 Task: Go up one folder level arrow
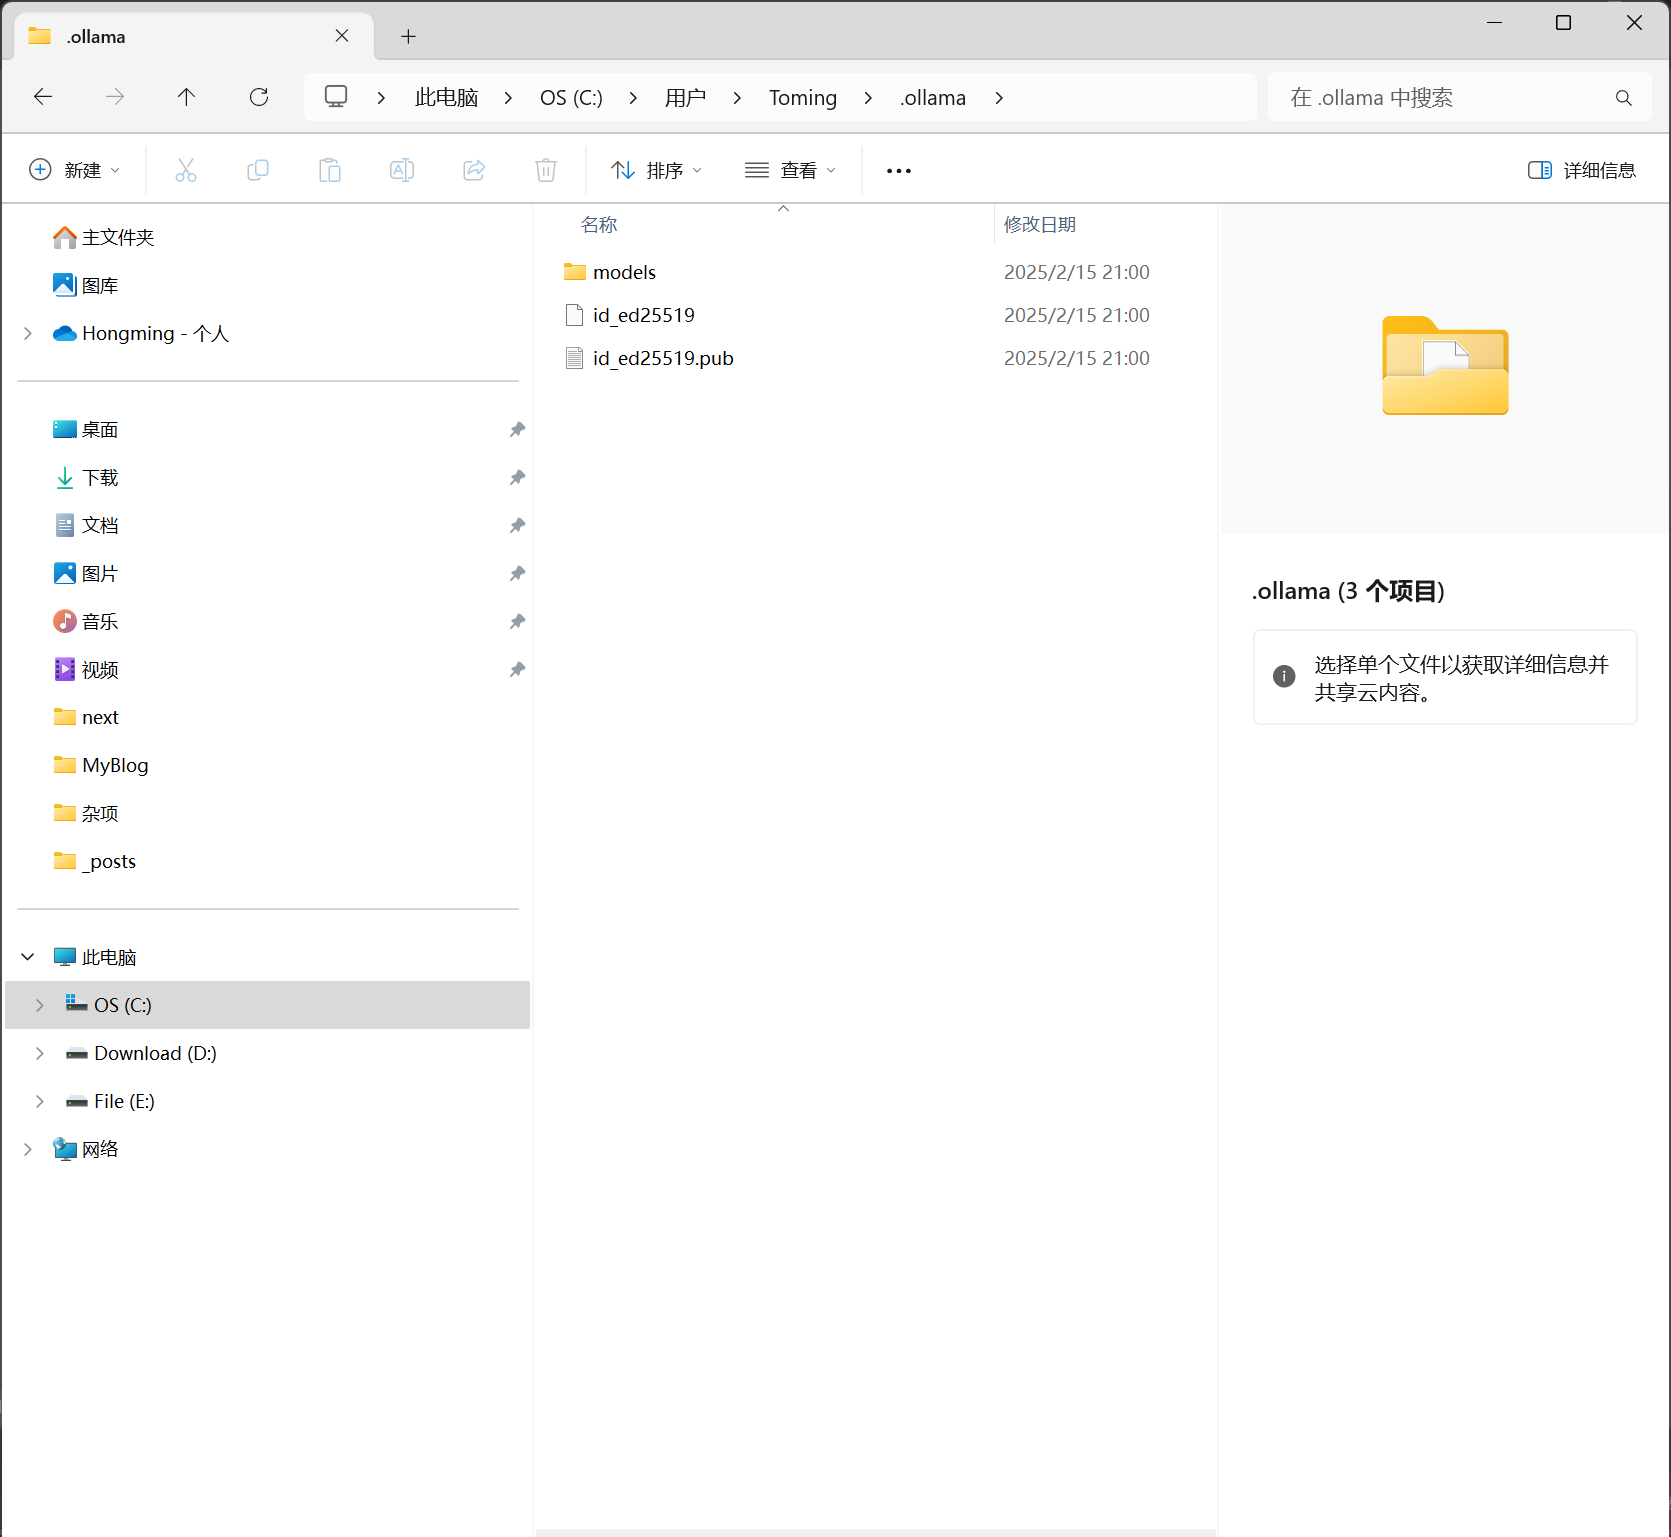click(x=186, y=97)
